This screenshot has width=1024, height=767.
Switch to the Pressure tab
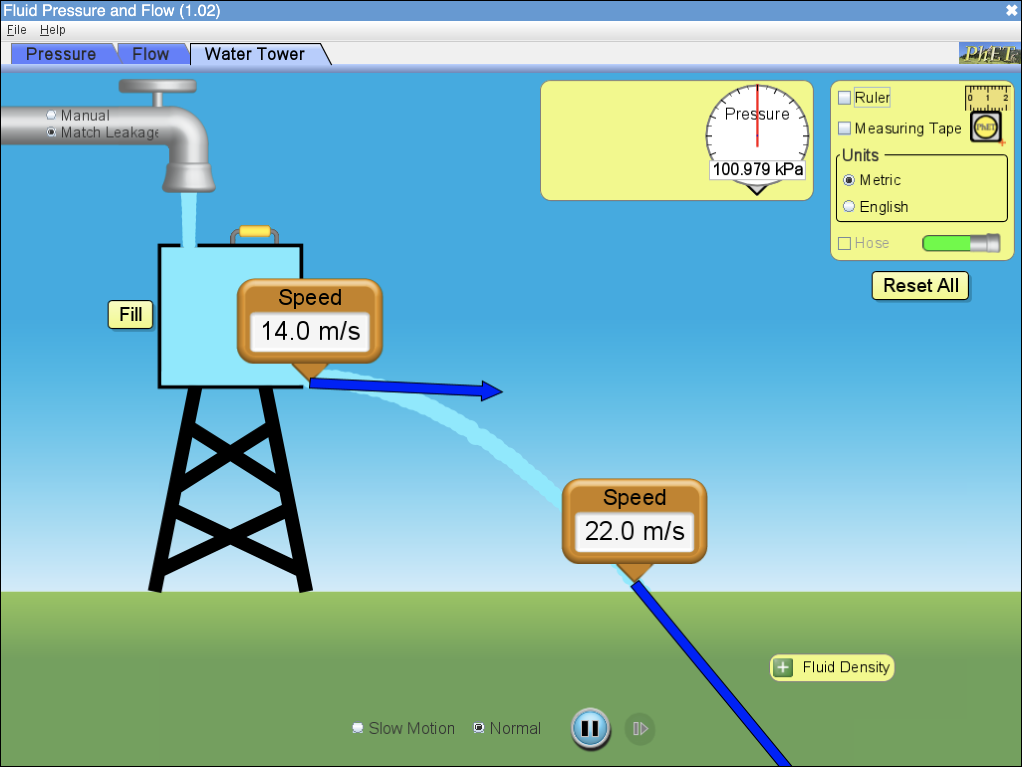[63, 53]
